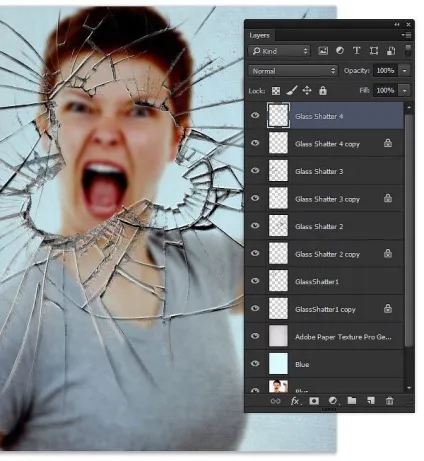Toggle visibility of Glass Shatter 2 layer
Screen dimensions: 424x461
click(255, 225)
